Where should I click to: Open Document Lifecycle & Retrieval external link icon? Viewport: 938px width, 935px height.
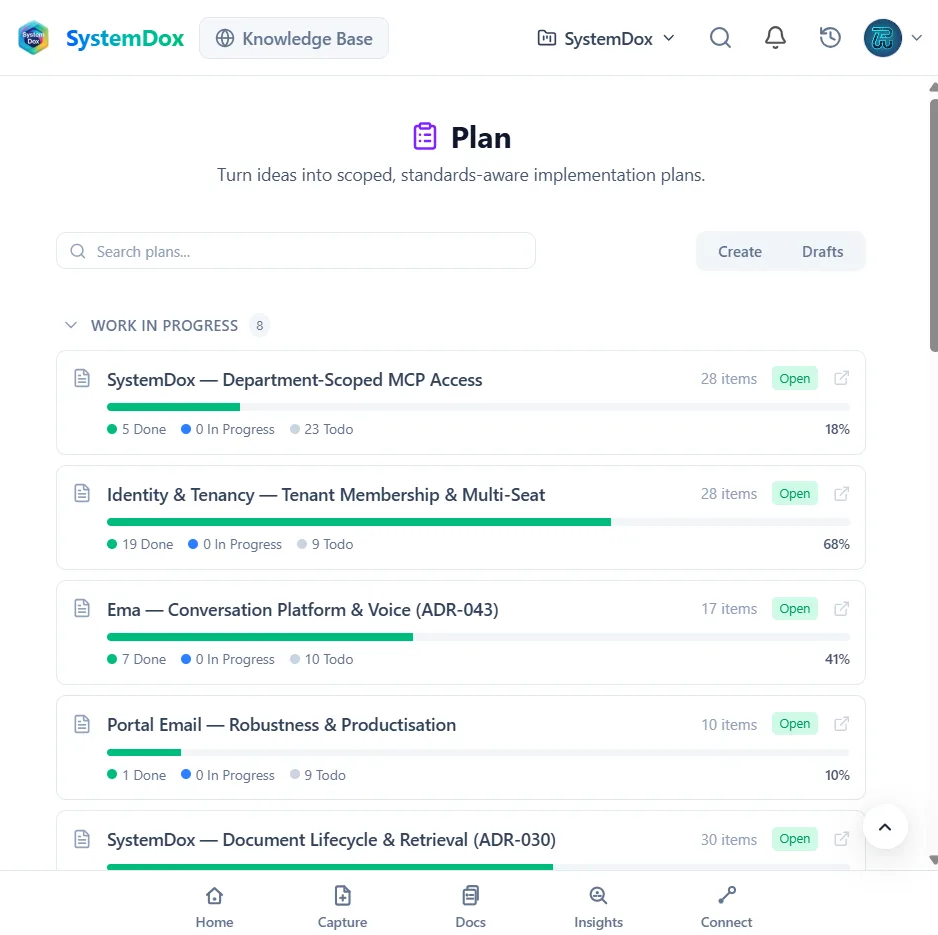(x=842, y=839)
